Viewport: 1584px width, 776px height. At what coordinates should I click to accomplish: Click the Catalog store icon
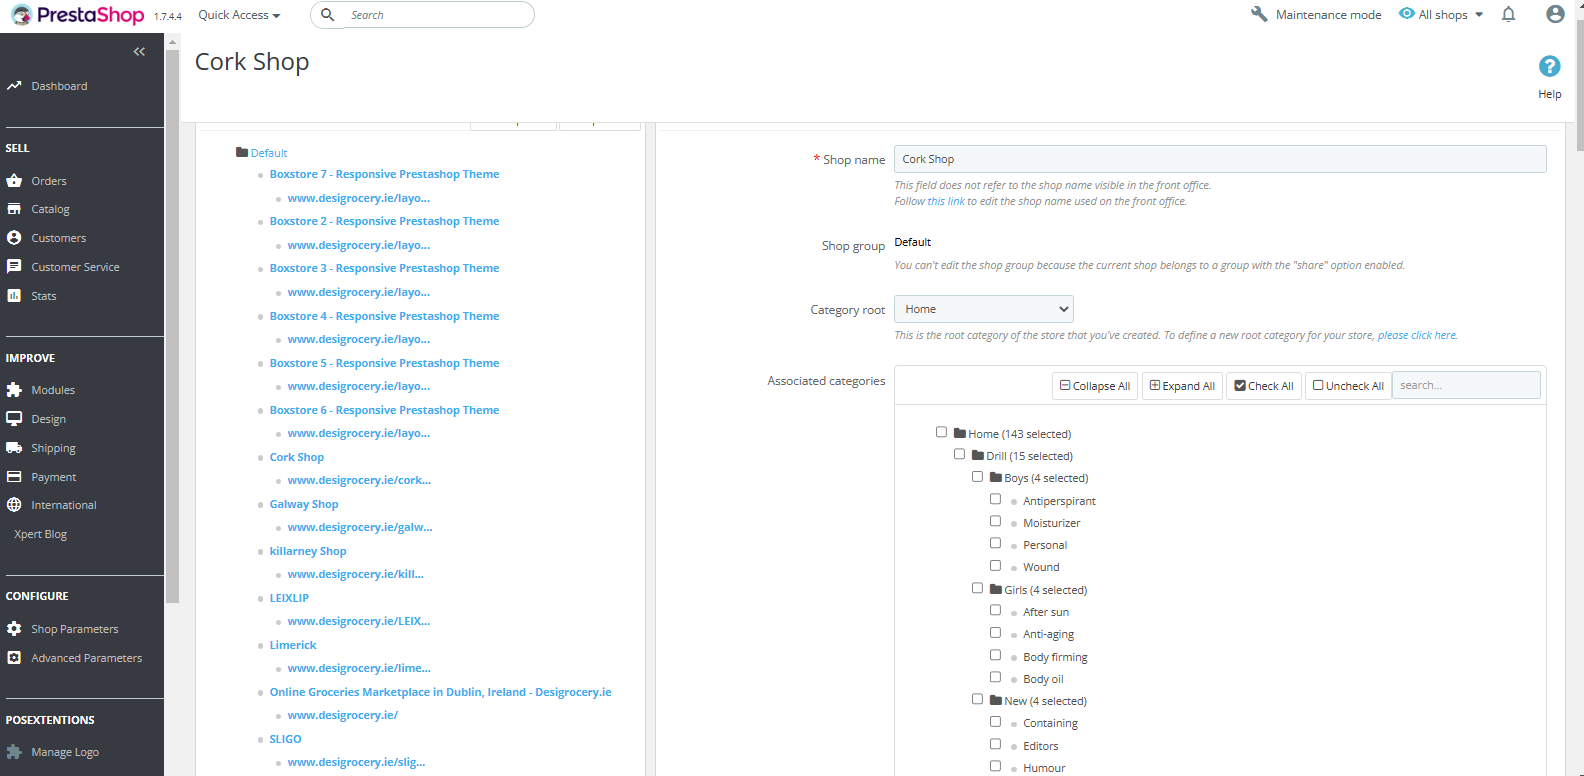point(14,209)
